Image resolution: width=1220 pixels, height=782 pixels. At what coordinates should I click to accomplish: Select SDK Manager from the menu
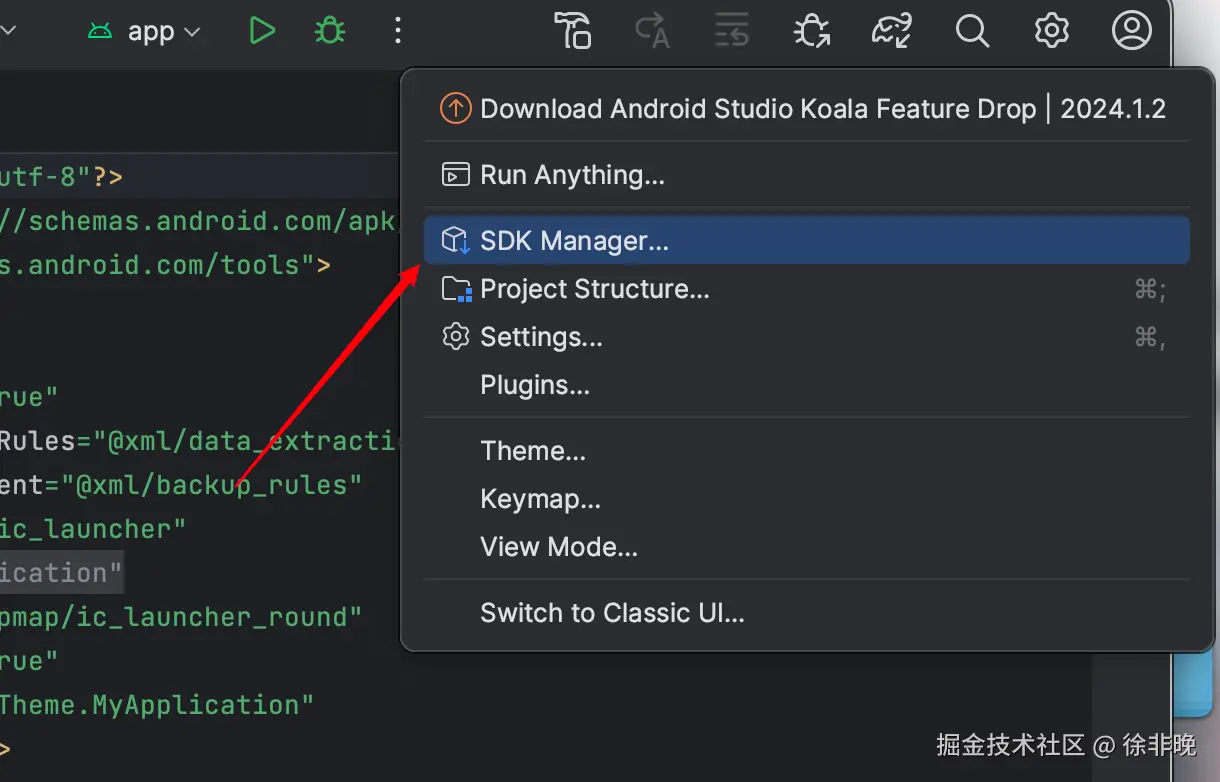(574, 241)
